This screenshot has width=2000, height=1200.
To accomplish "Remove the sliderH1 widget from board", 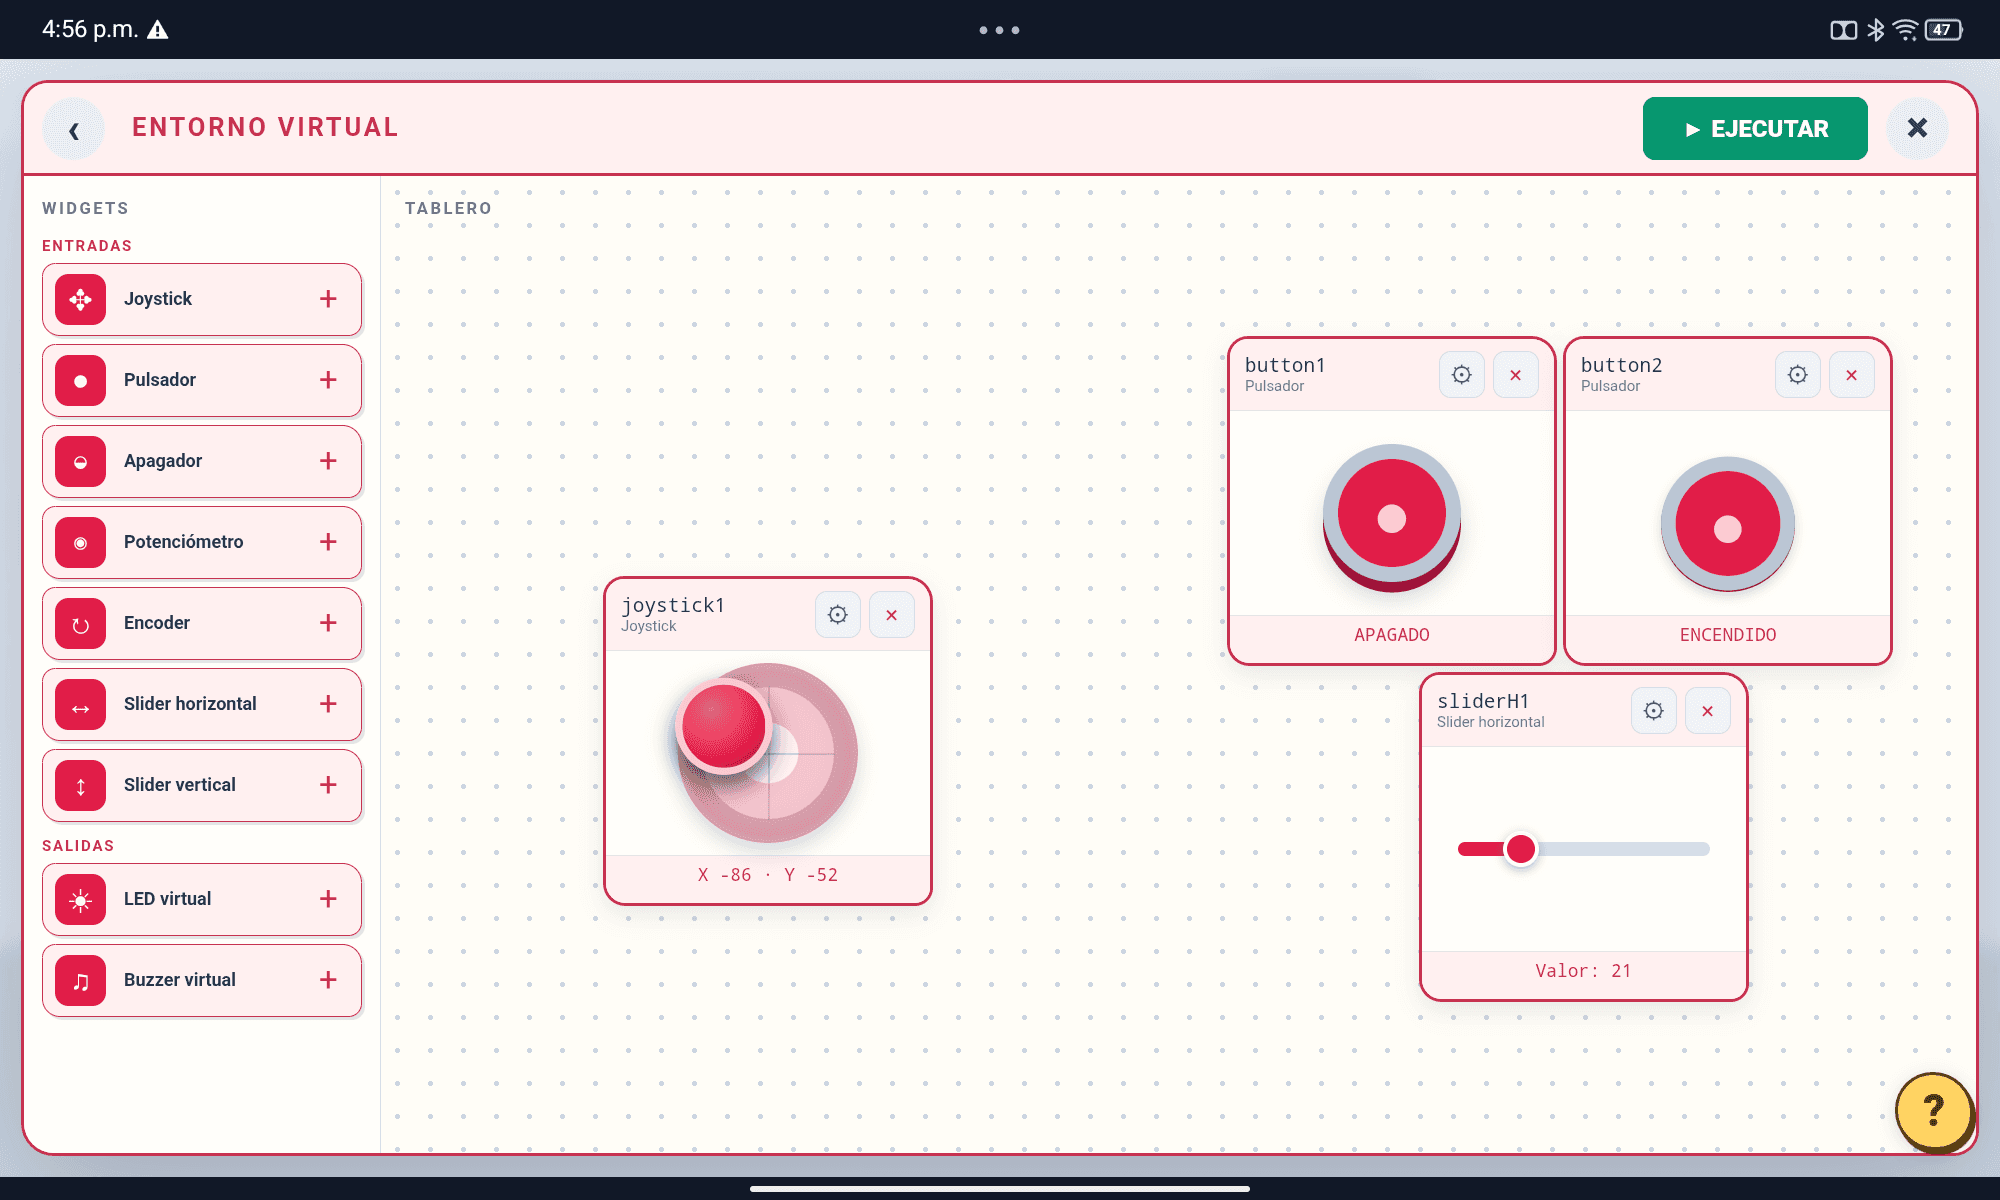I will click(x=1708, y=711).
